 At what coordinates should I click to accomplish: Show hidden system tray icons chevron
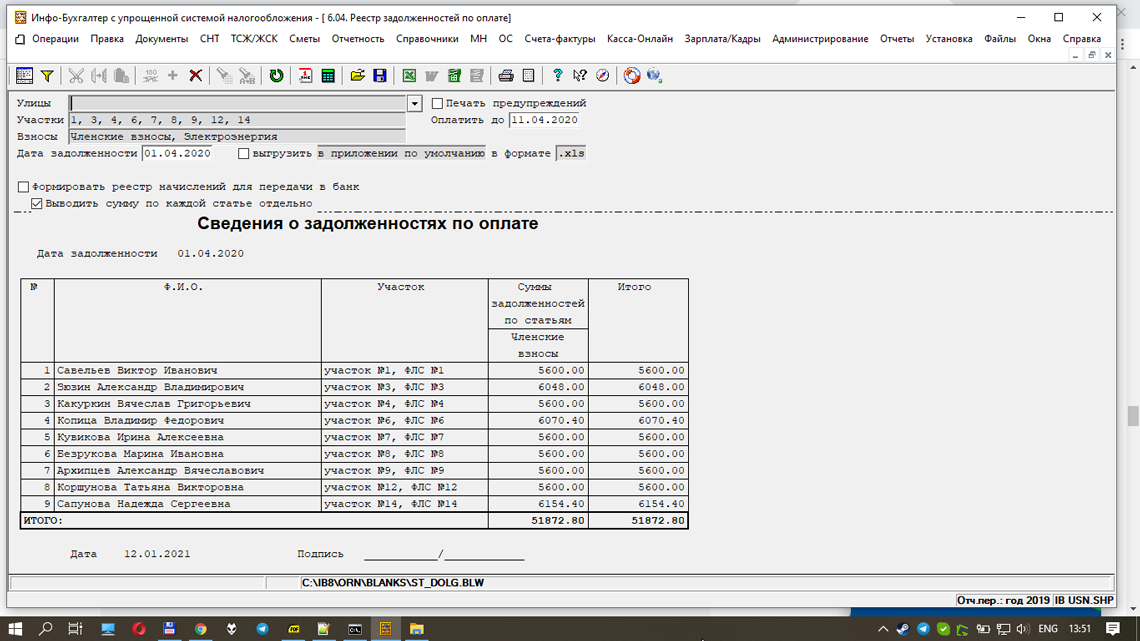tap(883, 629)
